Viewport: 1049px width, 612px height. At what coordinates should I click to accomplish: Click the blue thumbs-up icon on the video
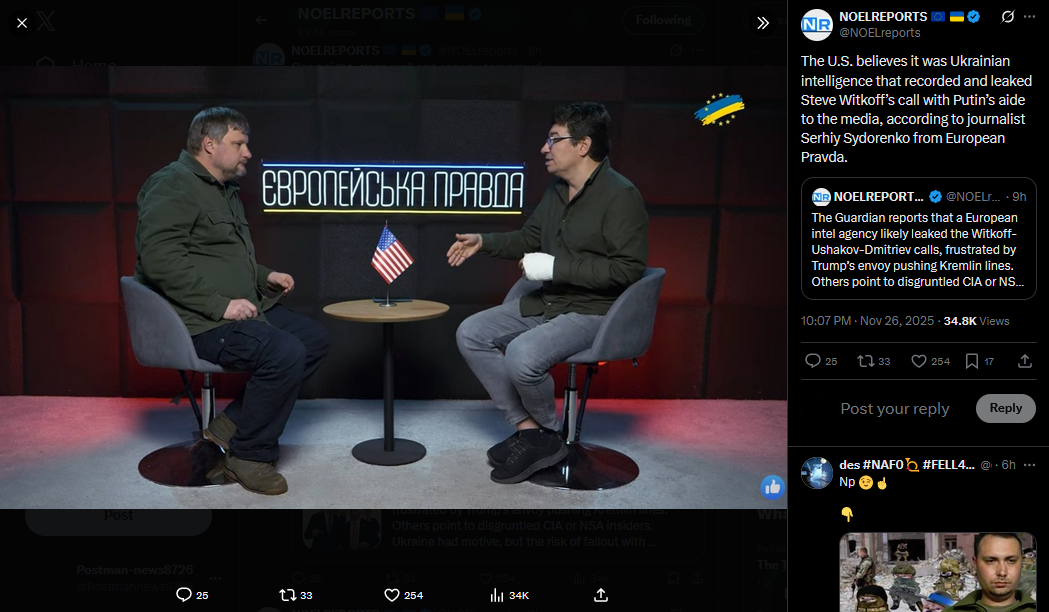pyautogui.click(x=773, y=487)
